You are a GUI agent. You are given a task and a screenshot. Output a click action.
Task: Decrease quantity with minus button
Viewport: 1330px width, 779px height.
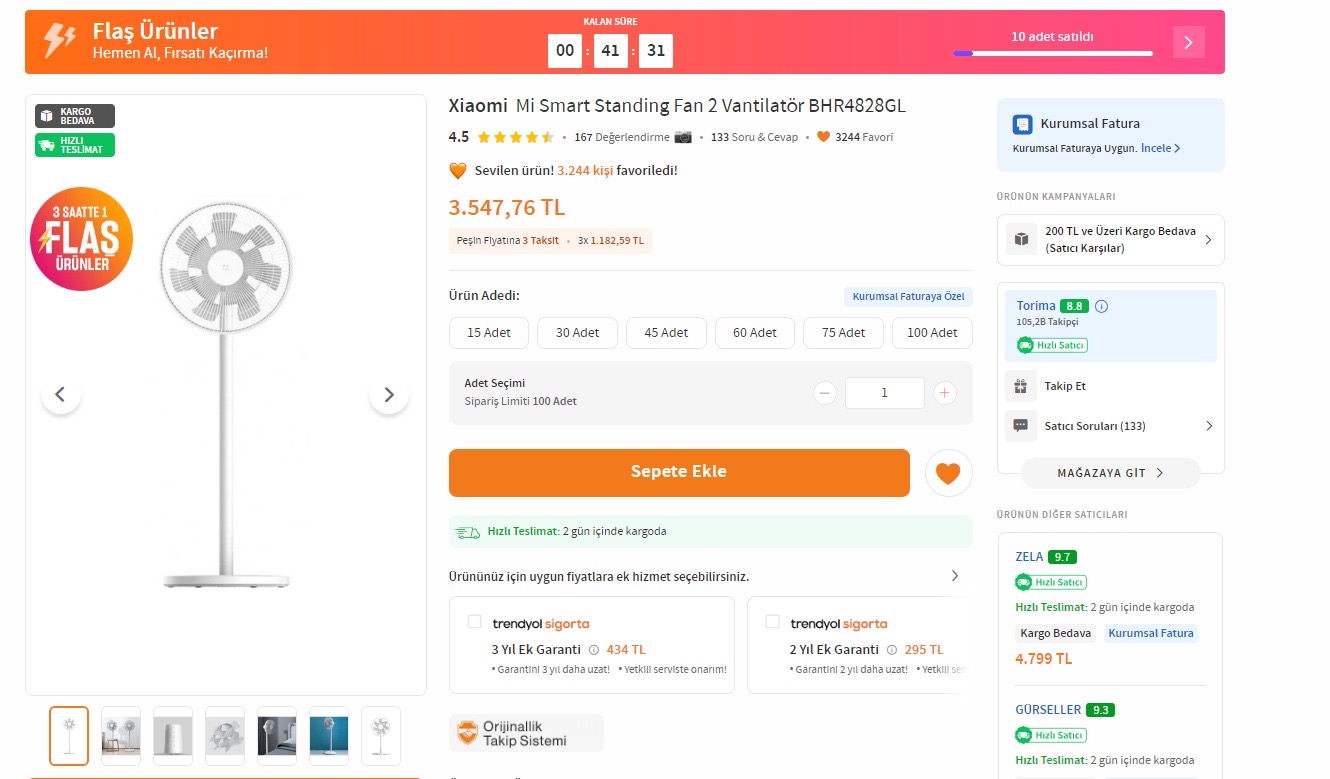(x=825, y=393)
